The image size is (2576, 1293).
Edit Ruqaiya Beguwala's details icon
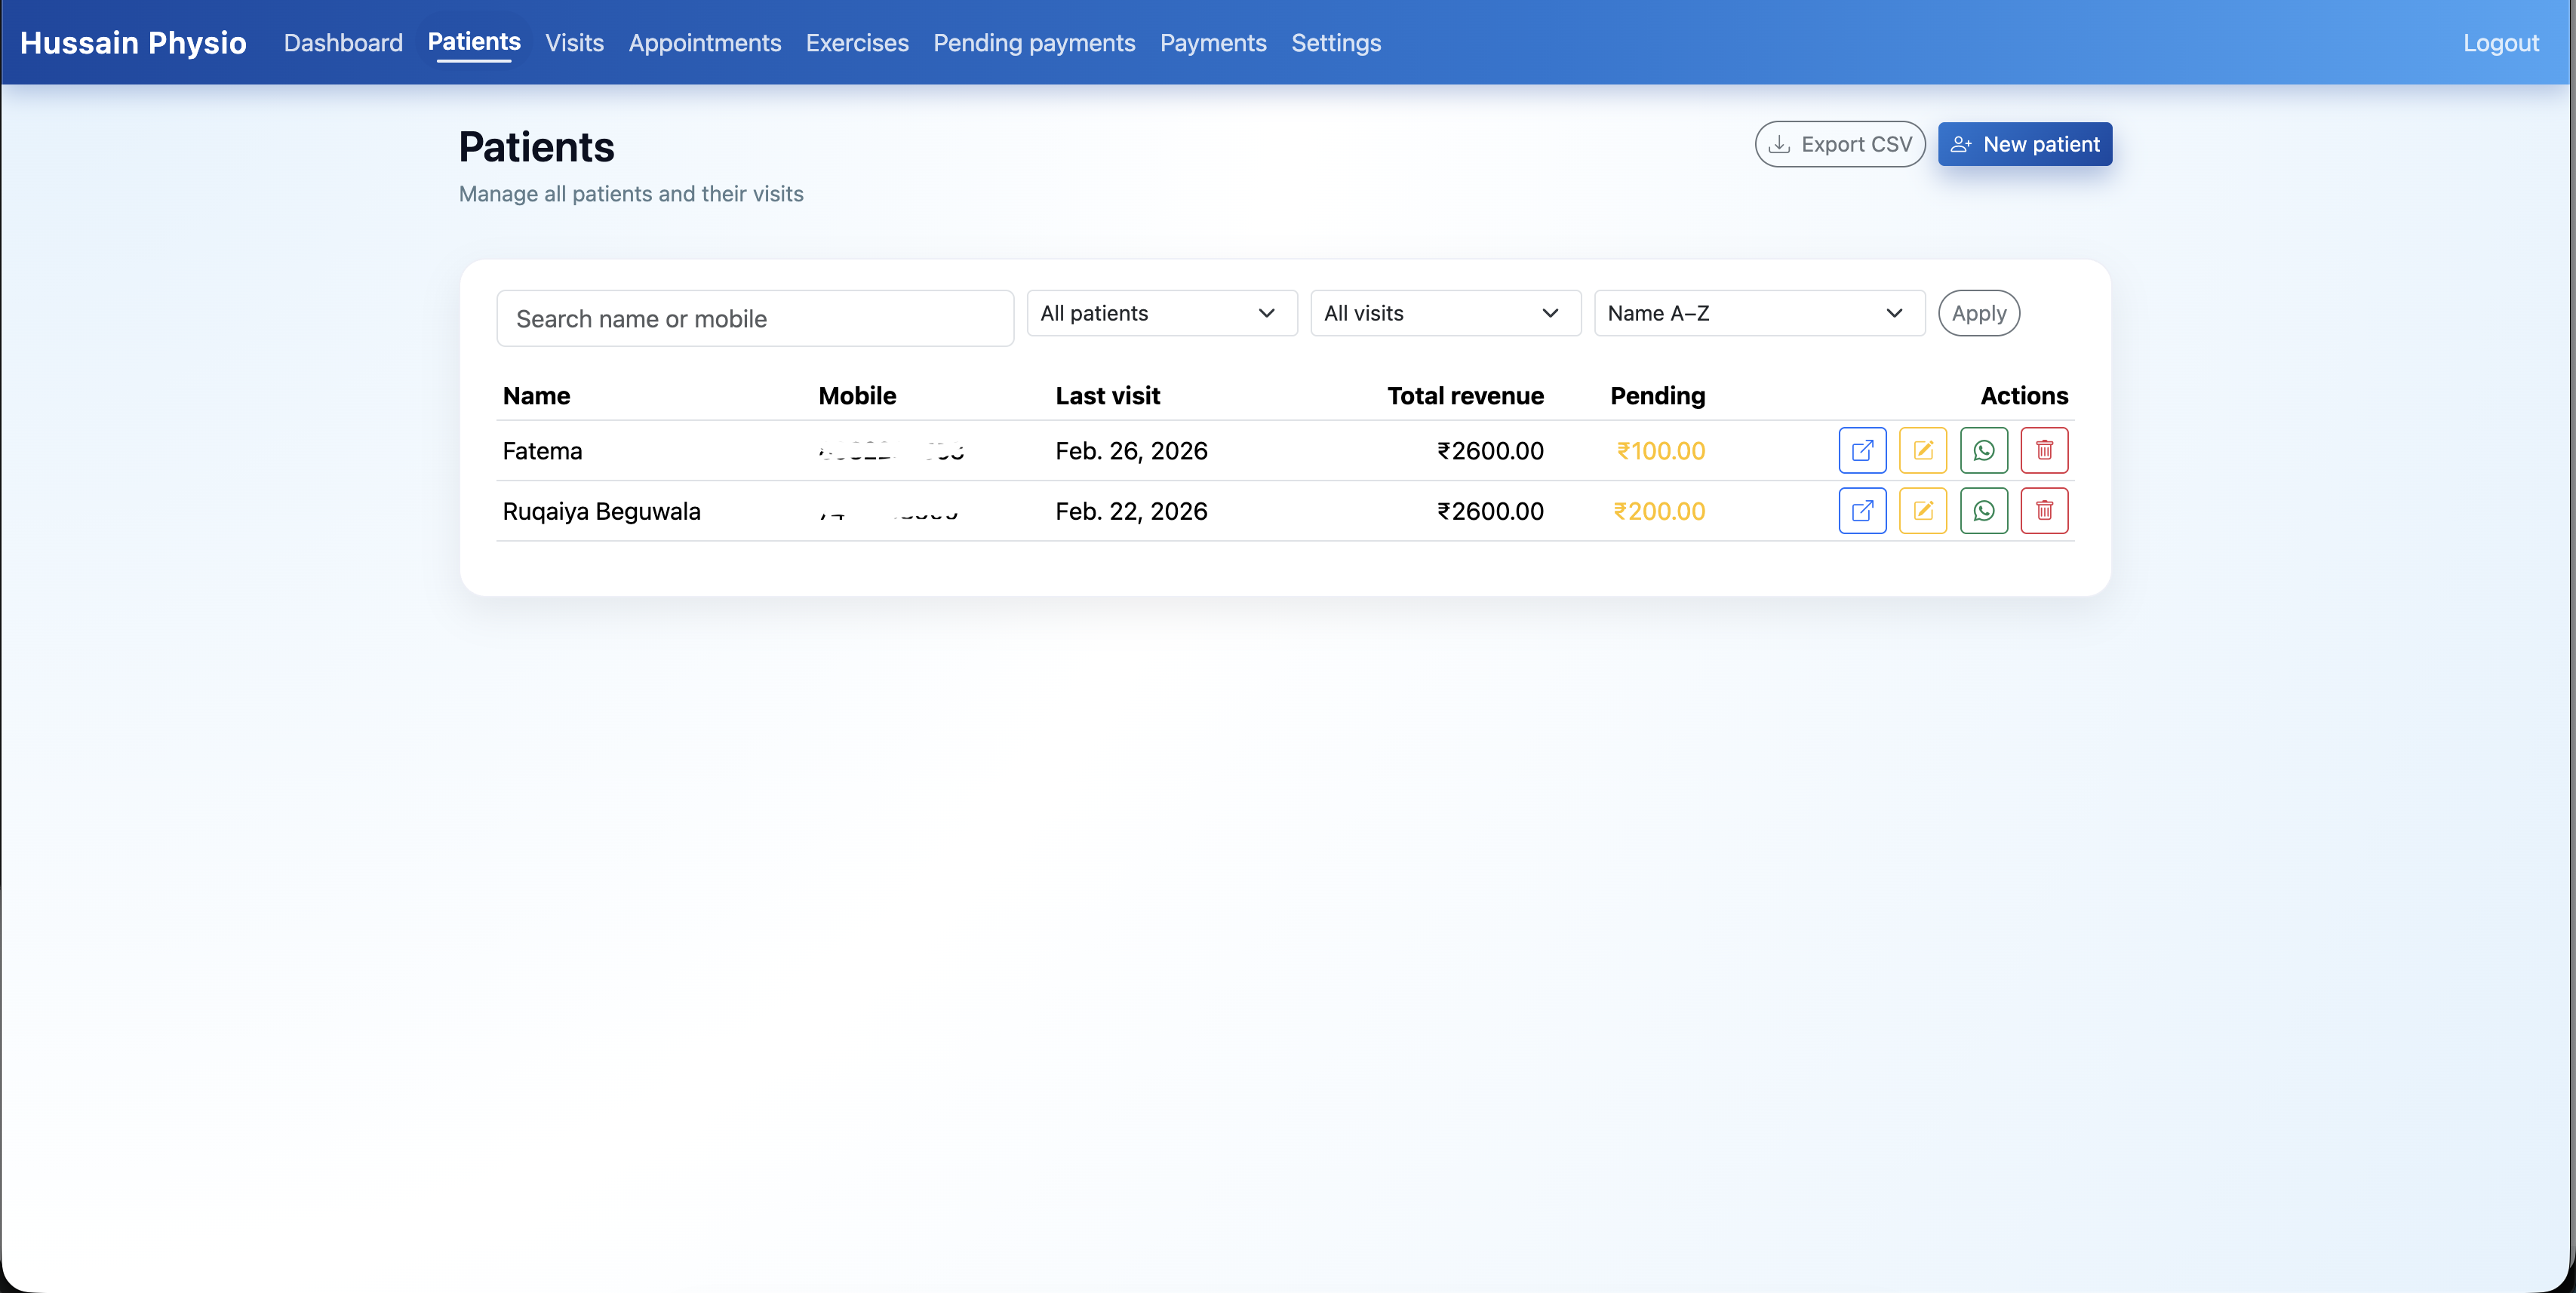pyautogui.click(x=1922, y=511)
